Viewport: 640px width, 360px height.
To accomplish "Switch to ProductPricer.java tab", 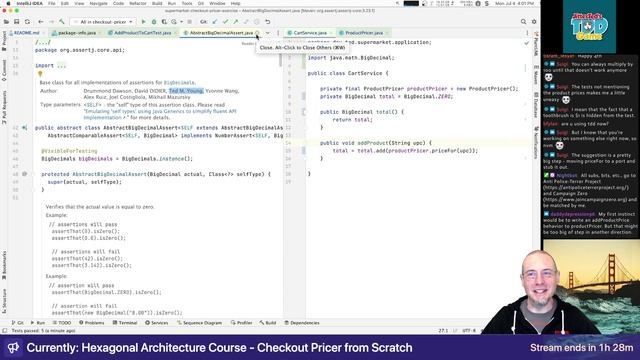I will click(x=364, y=33).
